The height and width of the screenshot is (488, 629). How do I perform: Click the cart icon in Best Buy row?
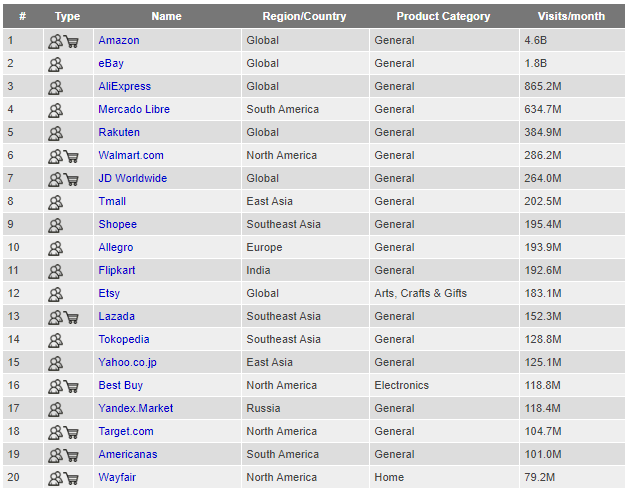(x=72, y=386)
